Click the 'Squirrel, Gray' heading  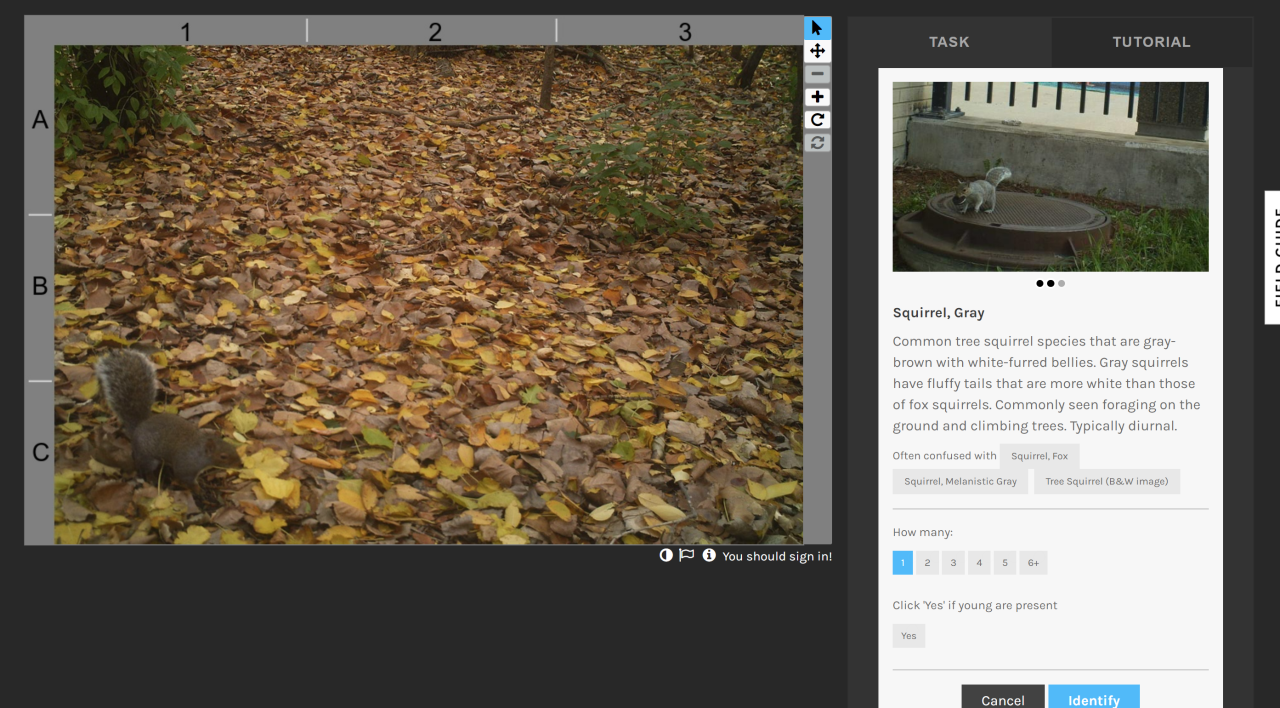tap(939, 313)
